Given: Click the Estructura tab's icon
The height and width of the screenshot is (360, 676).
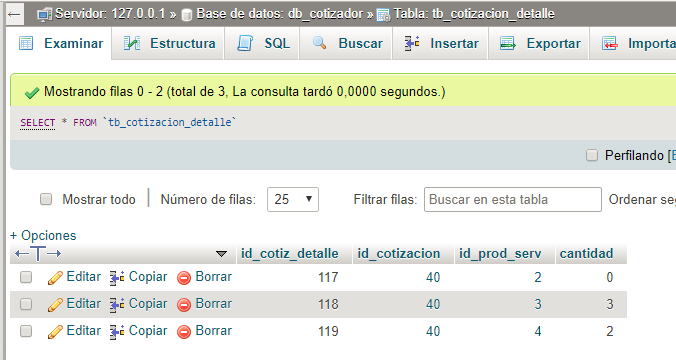Looking at the screenshot, I should coord(131,43).
